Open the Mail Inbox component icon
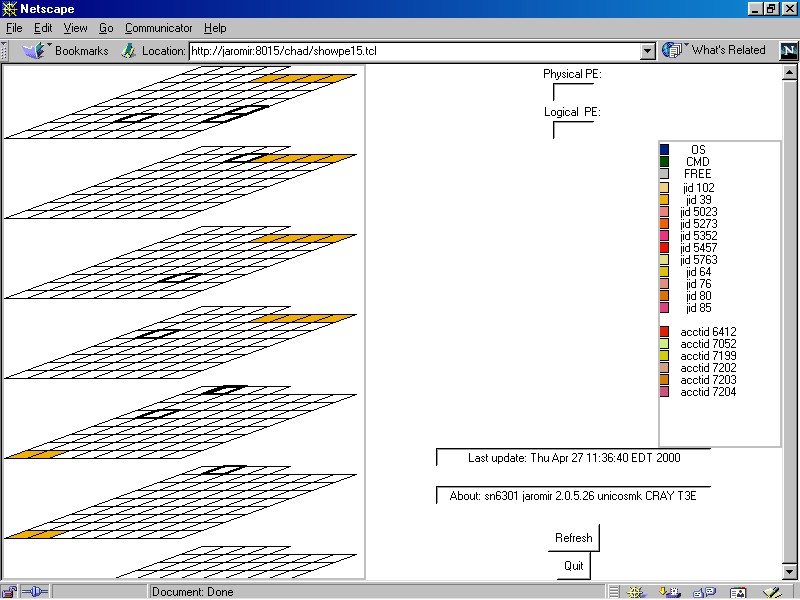Image resolution: width=800 pixels, height=600 pixels. (669, 592)
